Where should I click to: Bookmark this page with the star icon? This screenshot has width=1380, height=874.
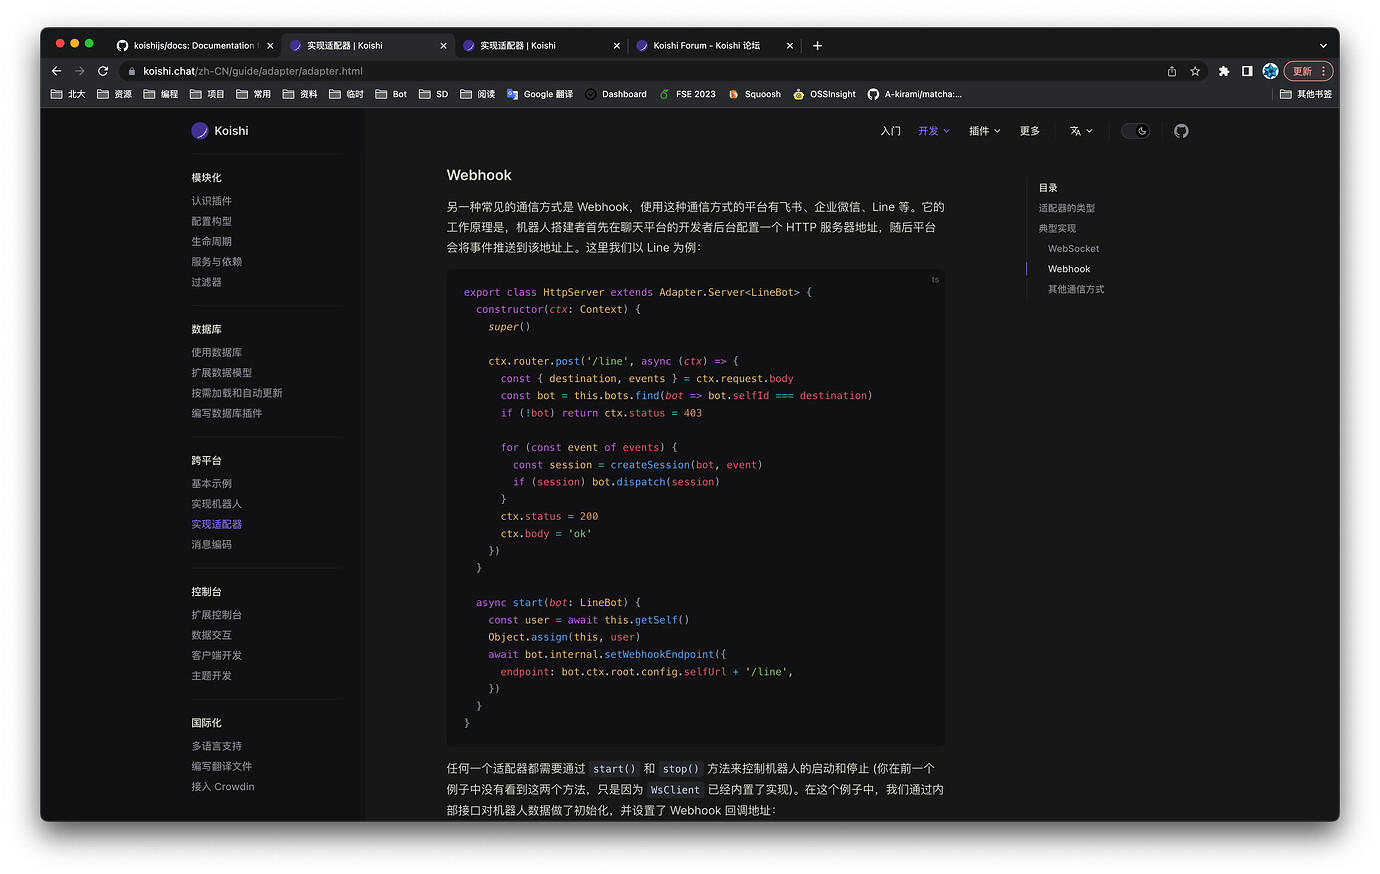(1195, 71)
